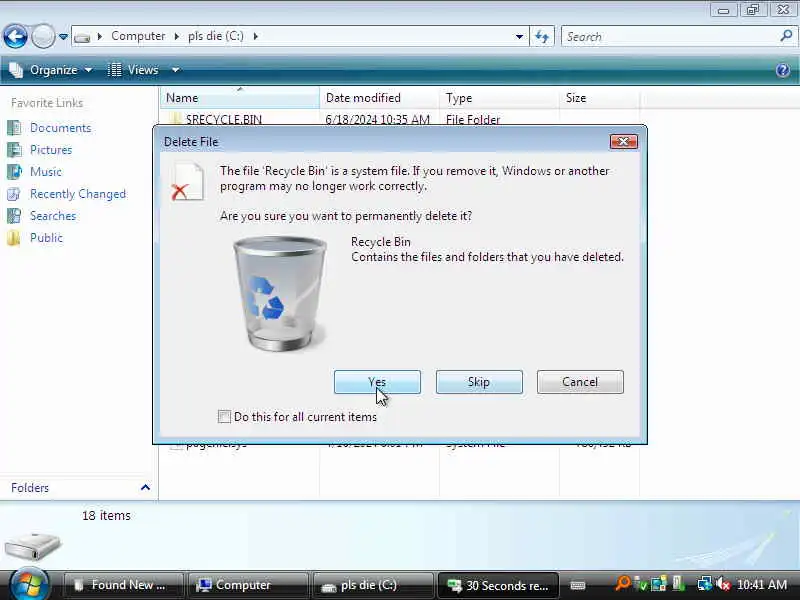The height and width of the screenshot is (600, 800).
Task: Open the Public favorite link
Action: pyautogui.click(x=46, y=238)
